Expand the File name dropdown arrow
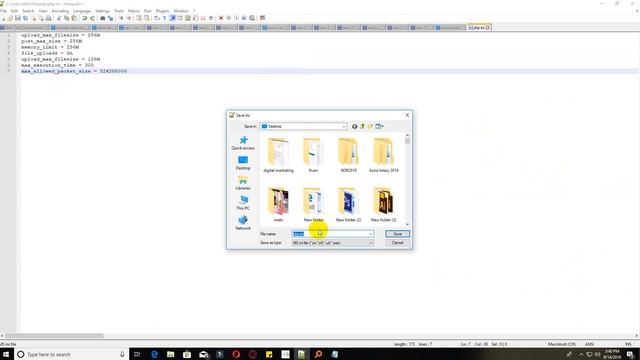This screenshot has width=640, height=360. click(371, 234)
